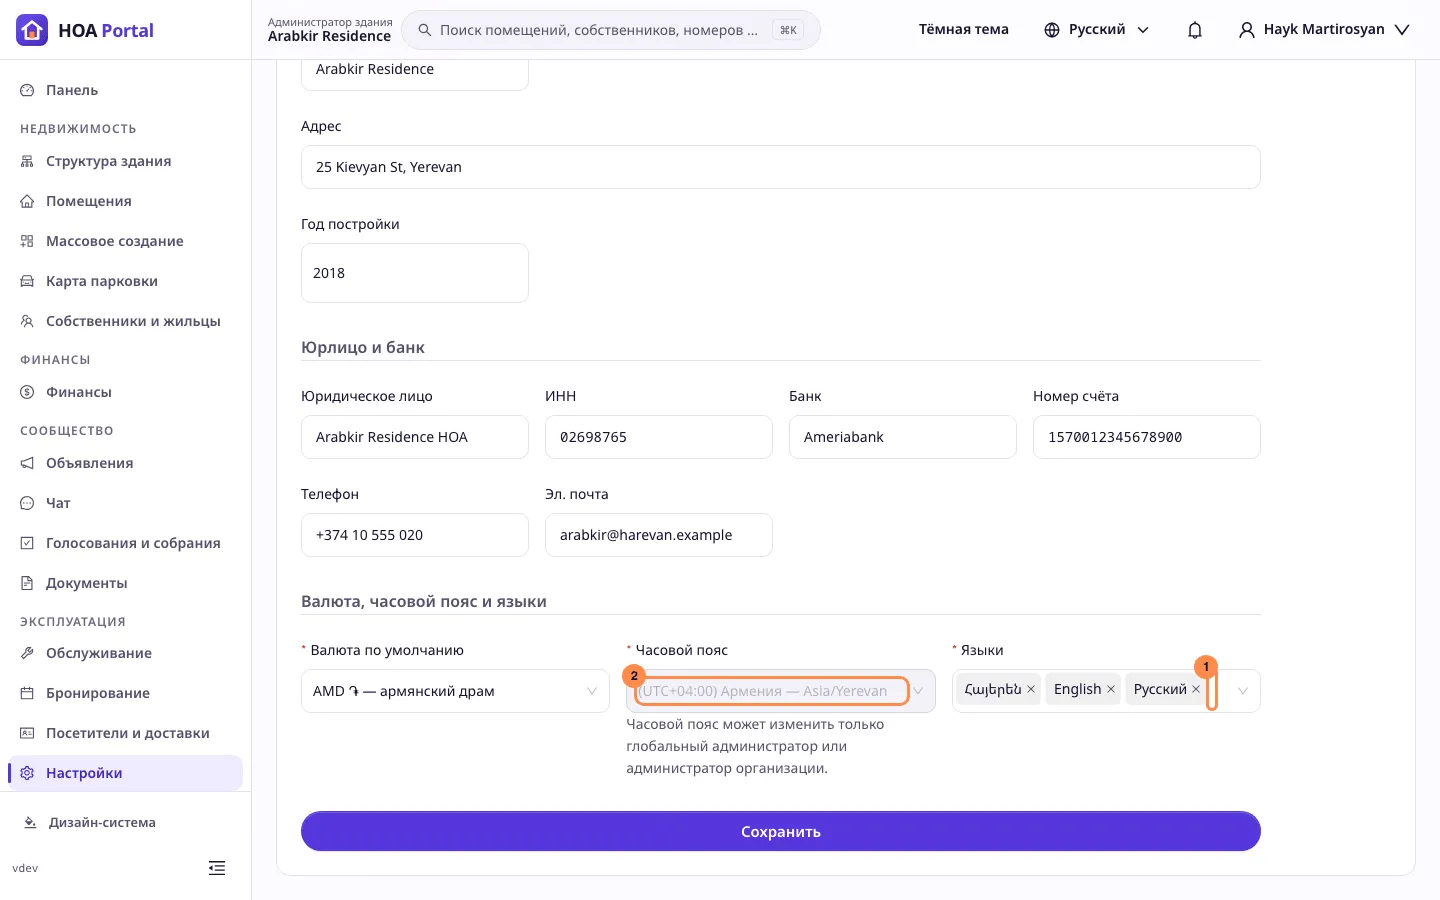
Task: Click the HOA Portal house logo
Action: (x=32, y=30)
